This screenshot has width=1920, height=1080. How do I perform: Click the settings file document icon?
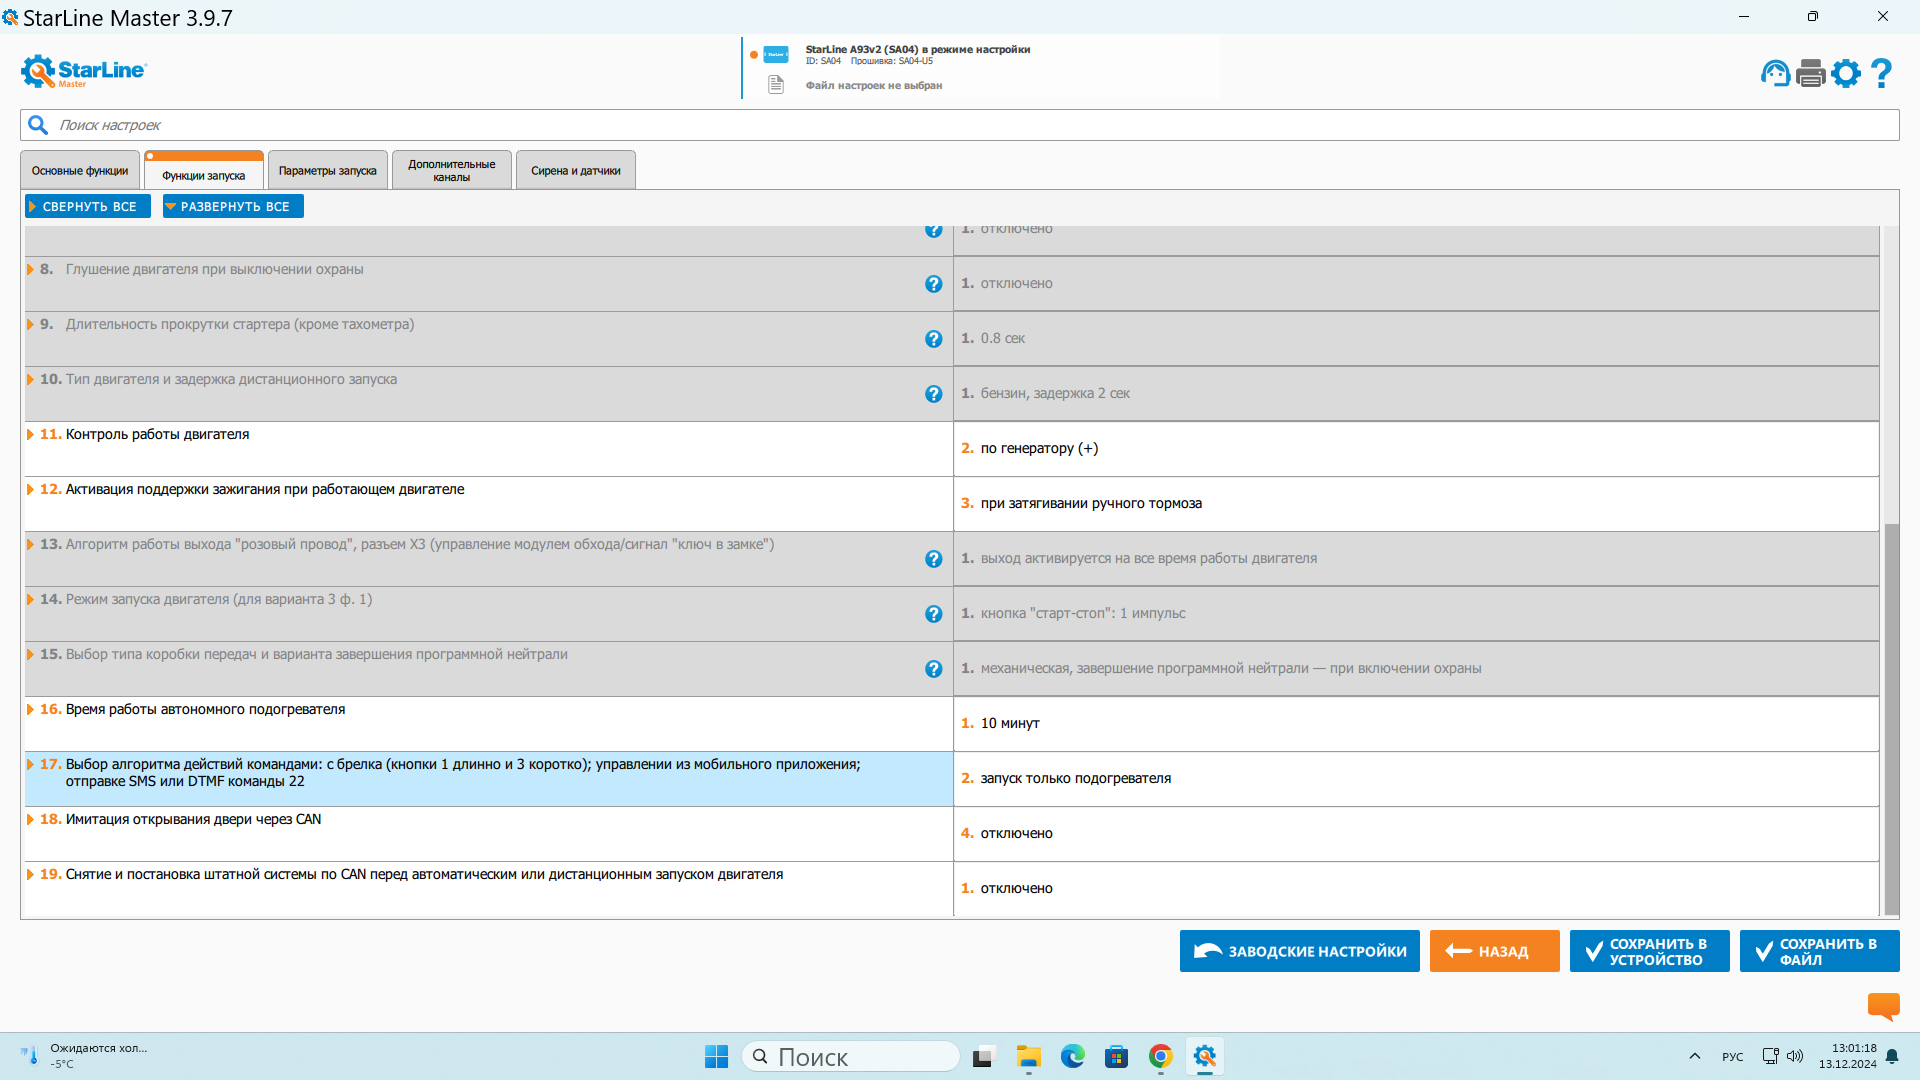point(776,85)
